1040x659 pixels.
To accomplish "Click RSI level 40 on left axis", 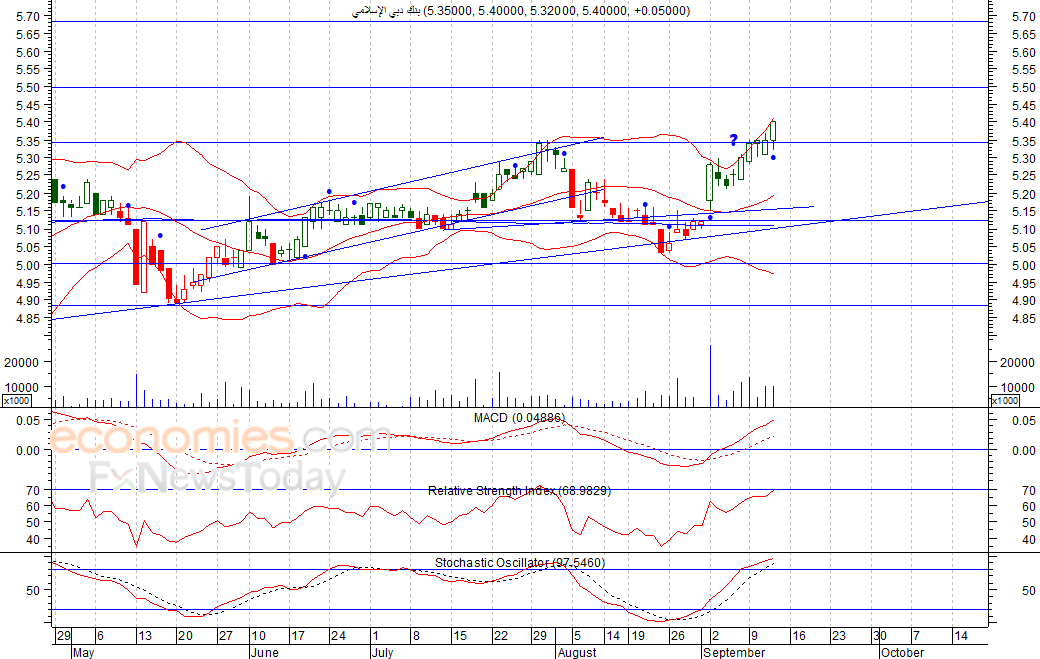I will click(x=33, y=540).
